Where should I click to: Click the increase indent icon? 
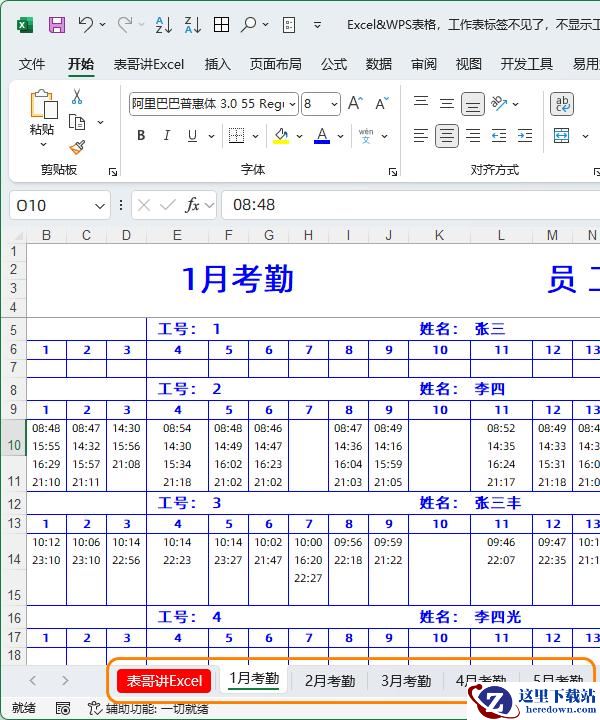(x=525, y=135)
